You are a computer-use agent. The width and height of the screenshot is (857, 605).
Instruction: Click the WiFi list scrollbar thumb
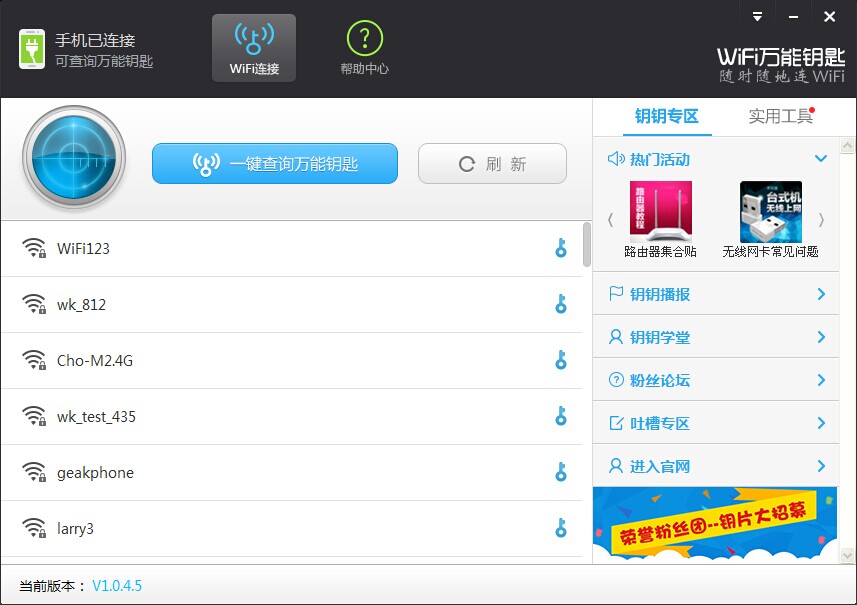coord(587,244)
